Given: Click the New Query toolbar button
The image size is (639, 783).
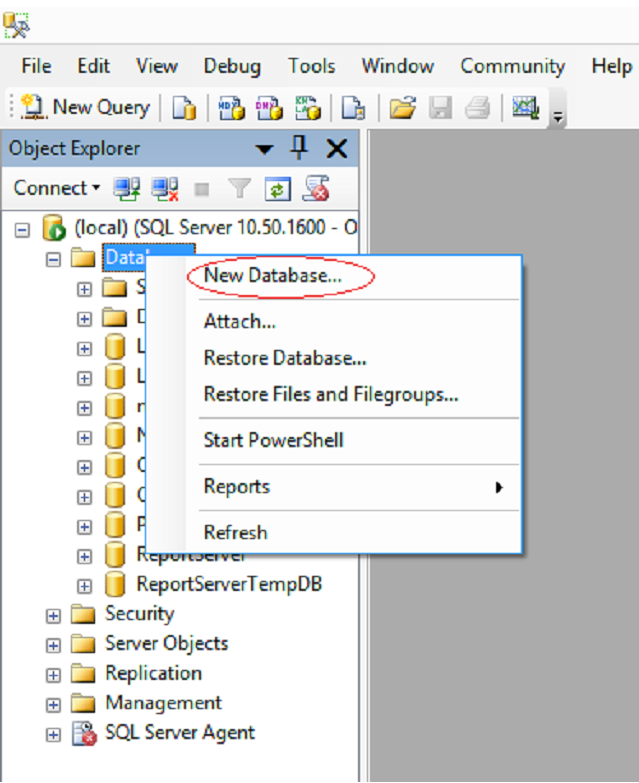Looking at the screenshot, I should [x=85, y=108].
